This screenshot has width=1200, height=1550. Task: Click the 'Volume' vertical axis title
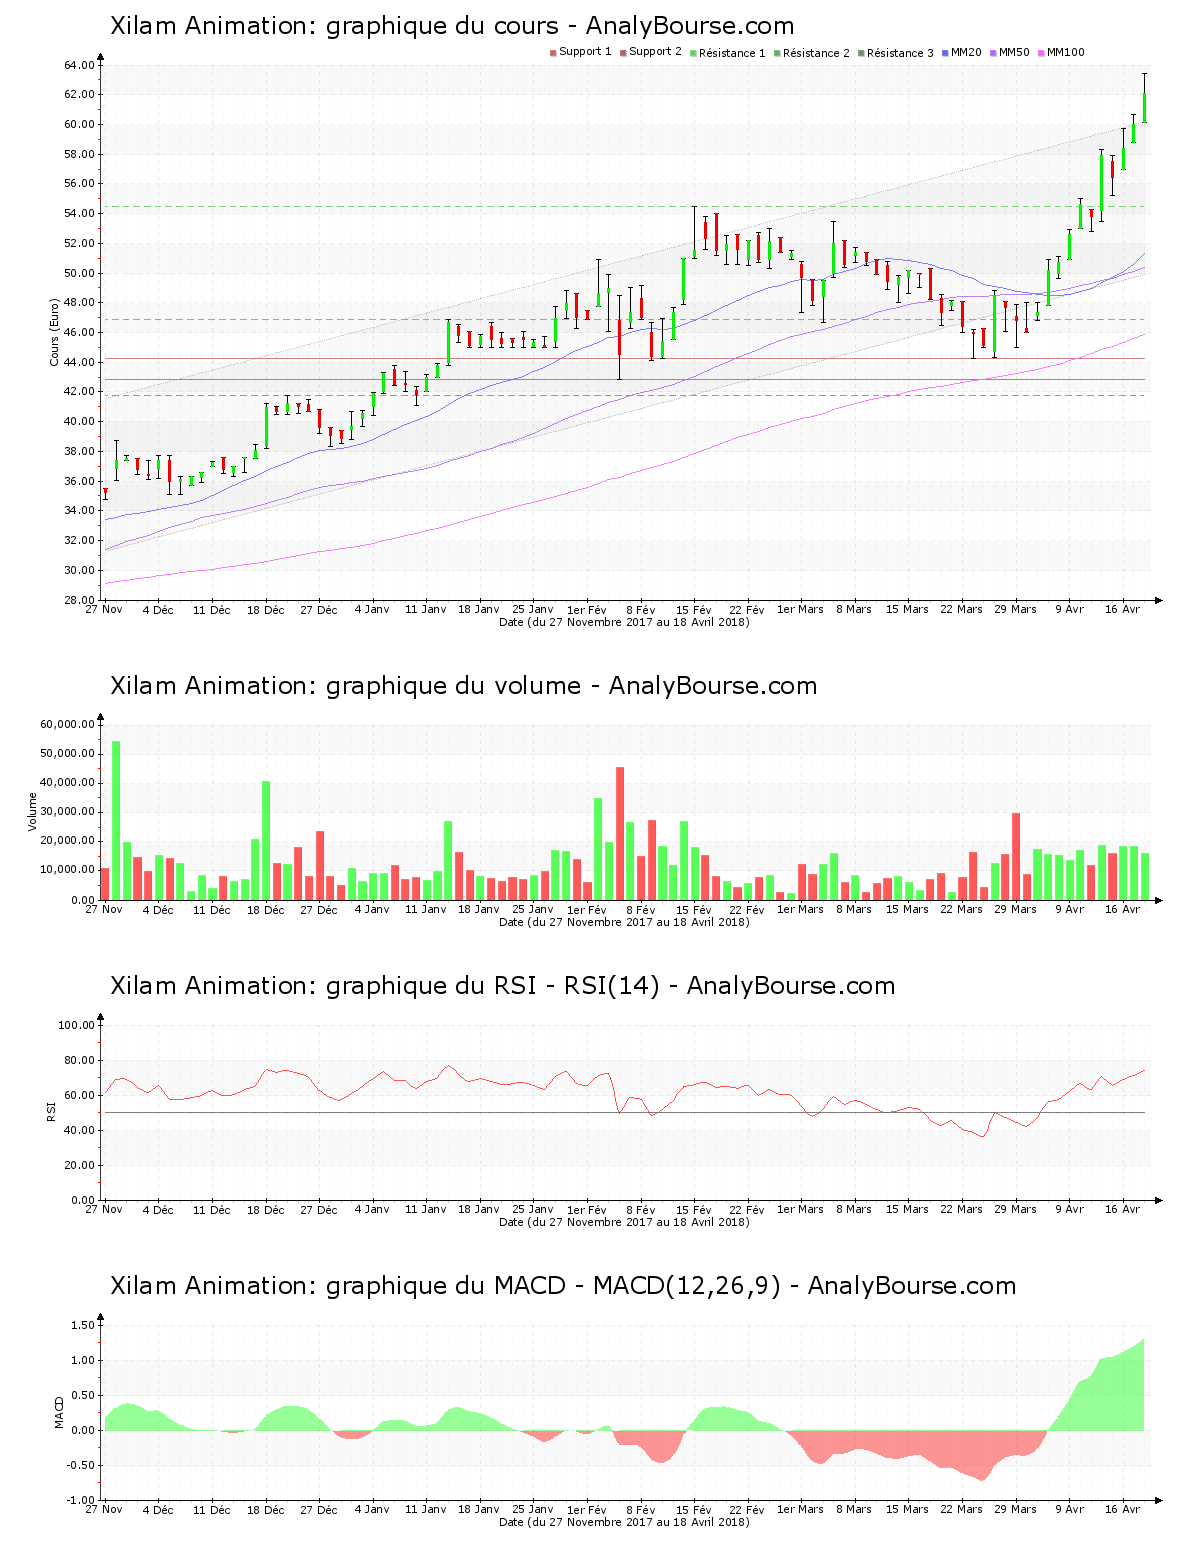click(32, 812)
